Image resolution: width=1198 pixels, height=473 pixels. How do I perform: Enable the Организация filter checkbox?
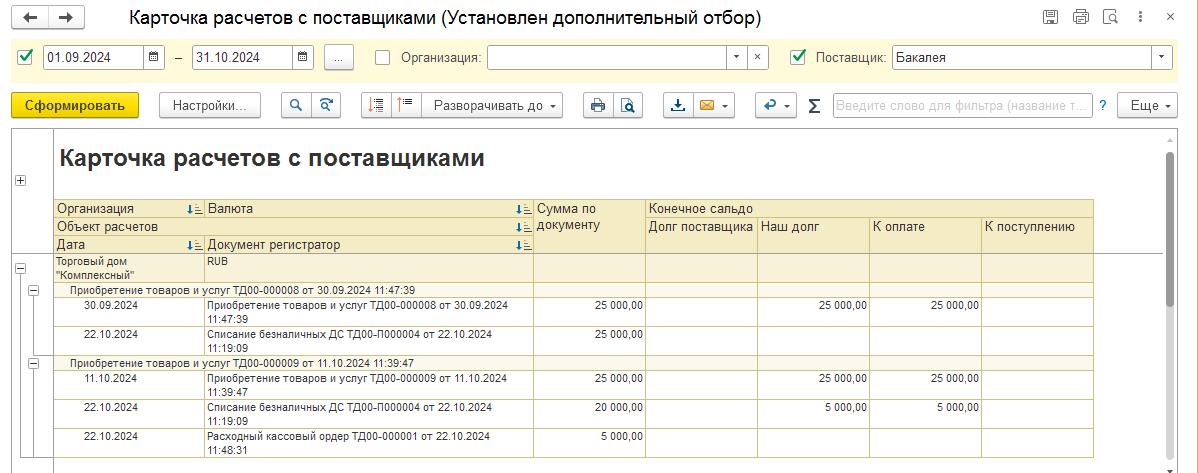click(x=383, y=57)
